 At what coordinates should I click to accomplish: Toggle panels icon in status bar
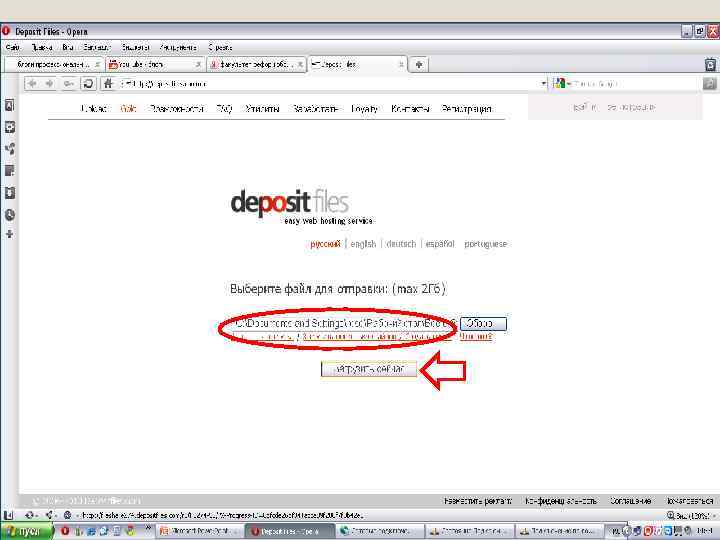pyautogui.click(x=8, y=515)
